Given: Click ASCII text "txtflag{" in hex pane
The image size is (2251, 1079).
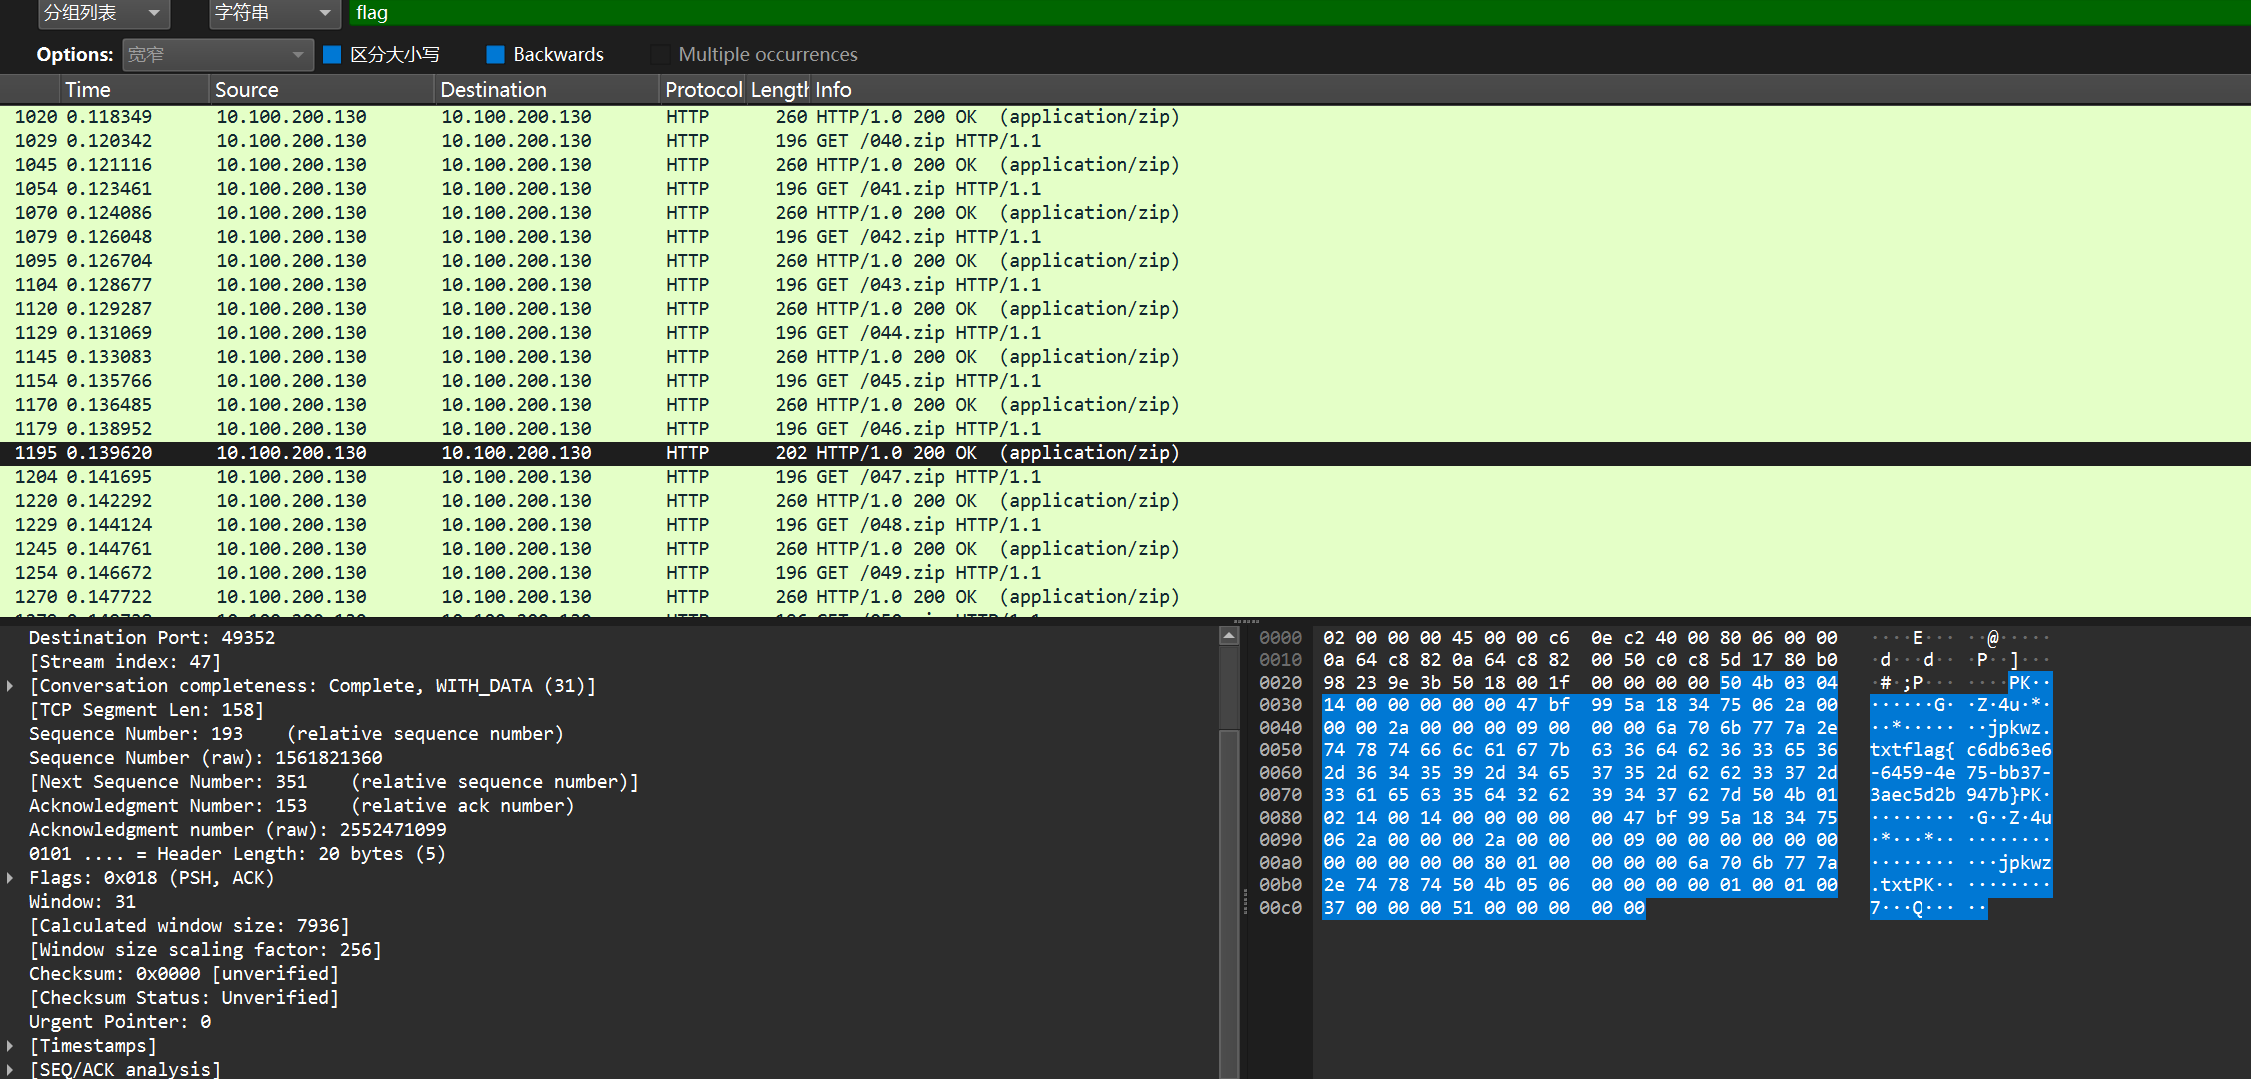Looking at the screenshot, I should 1912,750.
